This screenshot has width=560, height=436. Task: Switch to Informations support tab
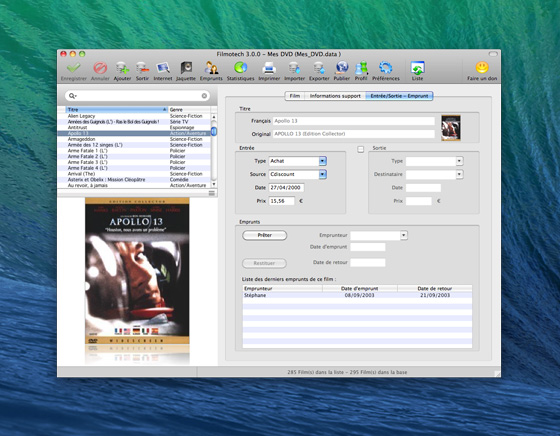coord(335,96)
